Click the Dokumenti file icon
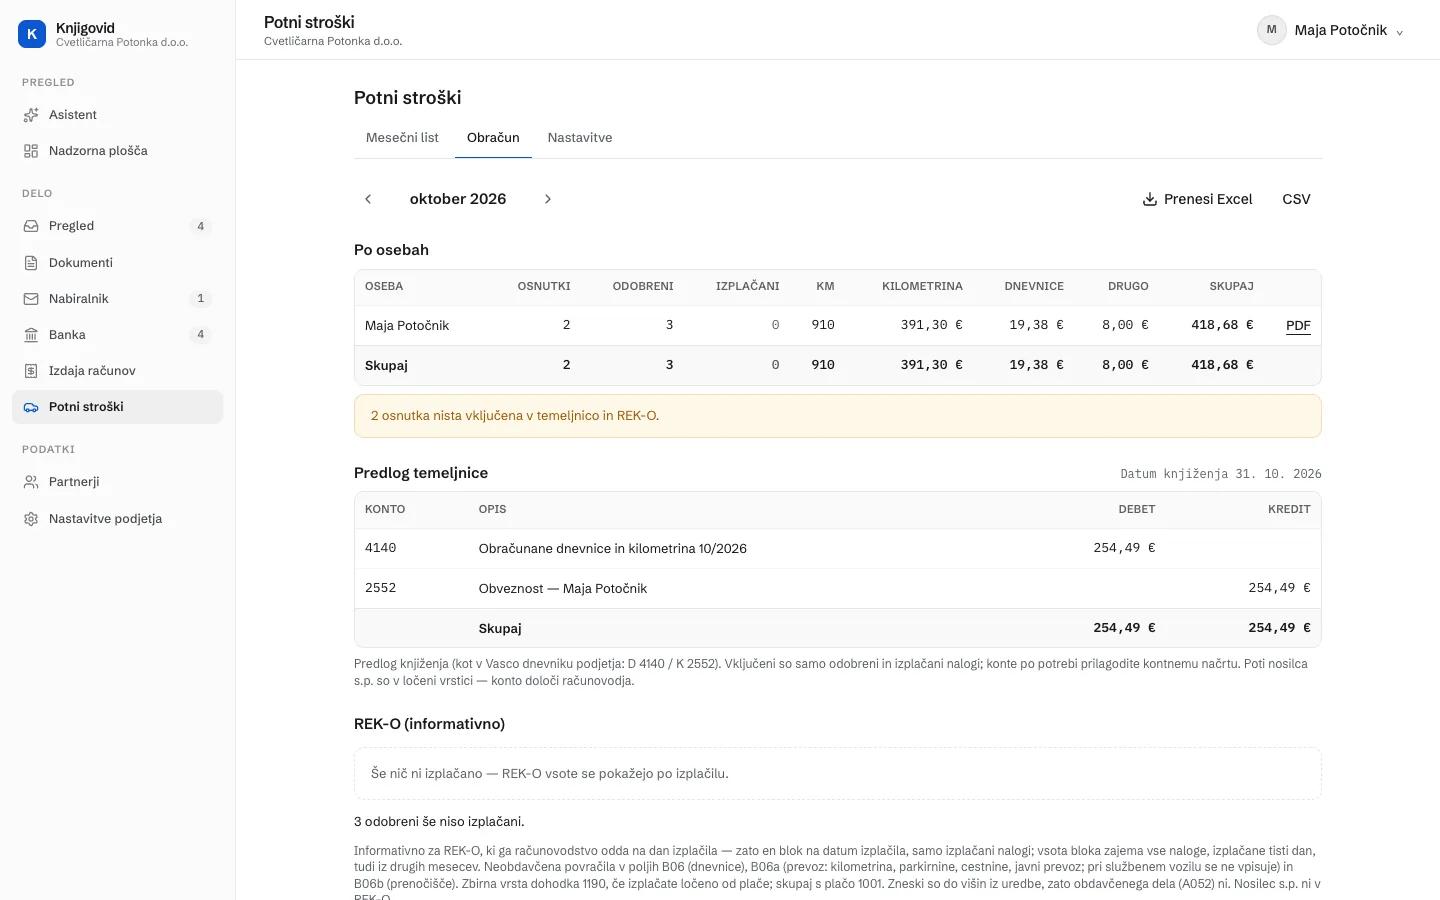The image size is (1440, 900). pos(31,263)
